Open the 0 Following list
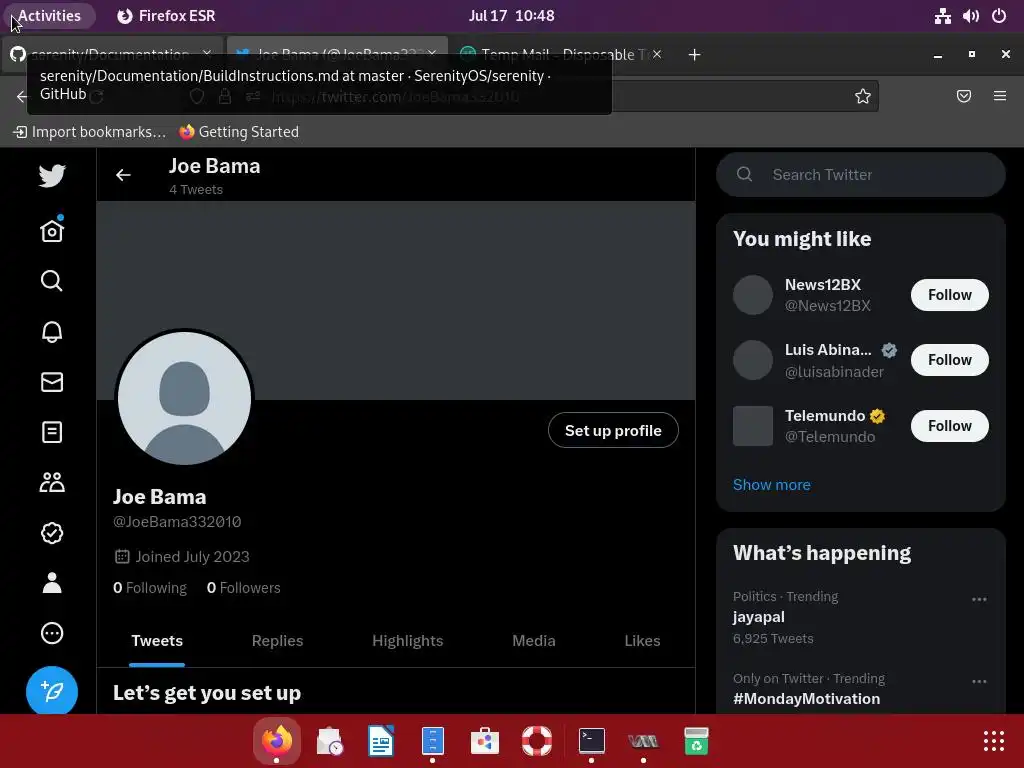1024x768 pixels. click(x=150, y=588)
